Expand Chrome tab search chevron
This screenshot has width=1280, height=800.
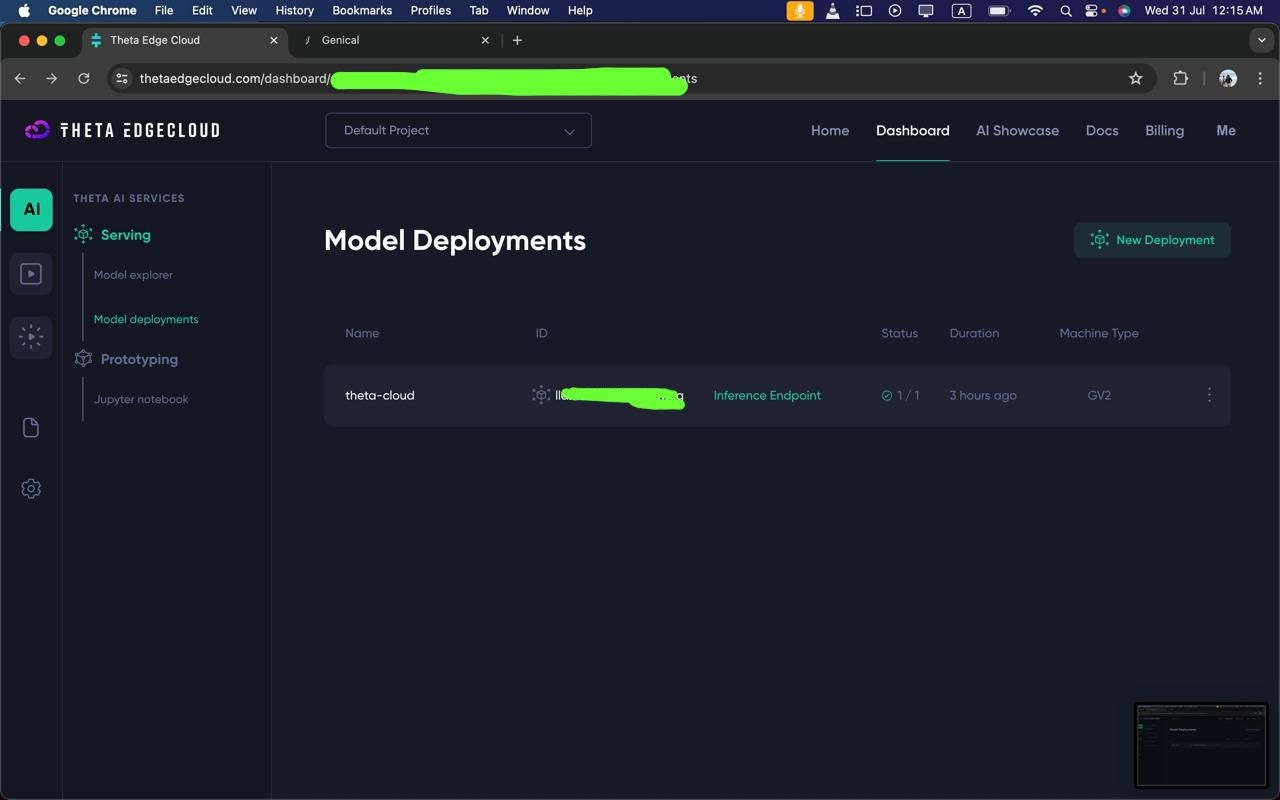(1261, 40)
